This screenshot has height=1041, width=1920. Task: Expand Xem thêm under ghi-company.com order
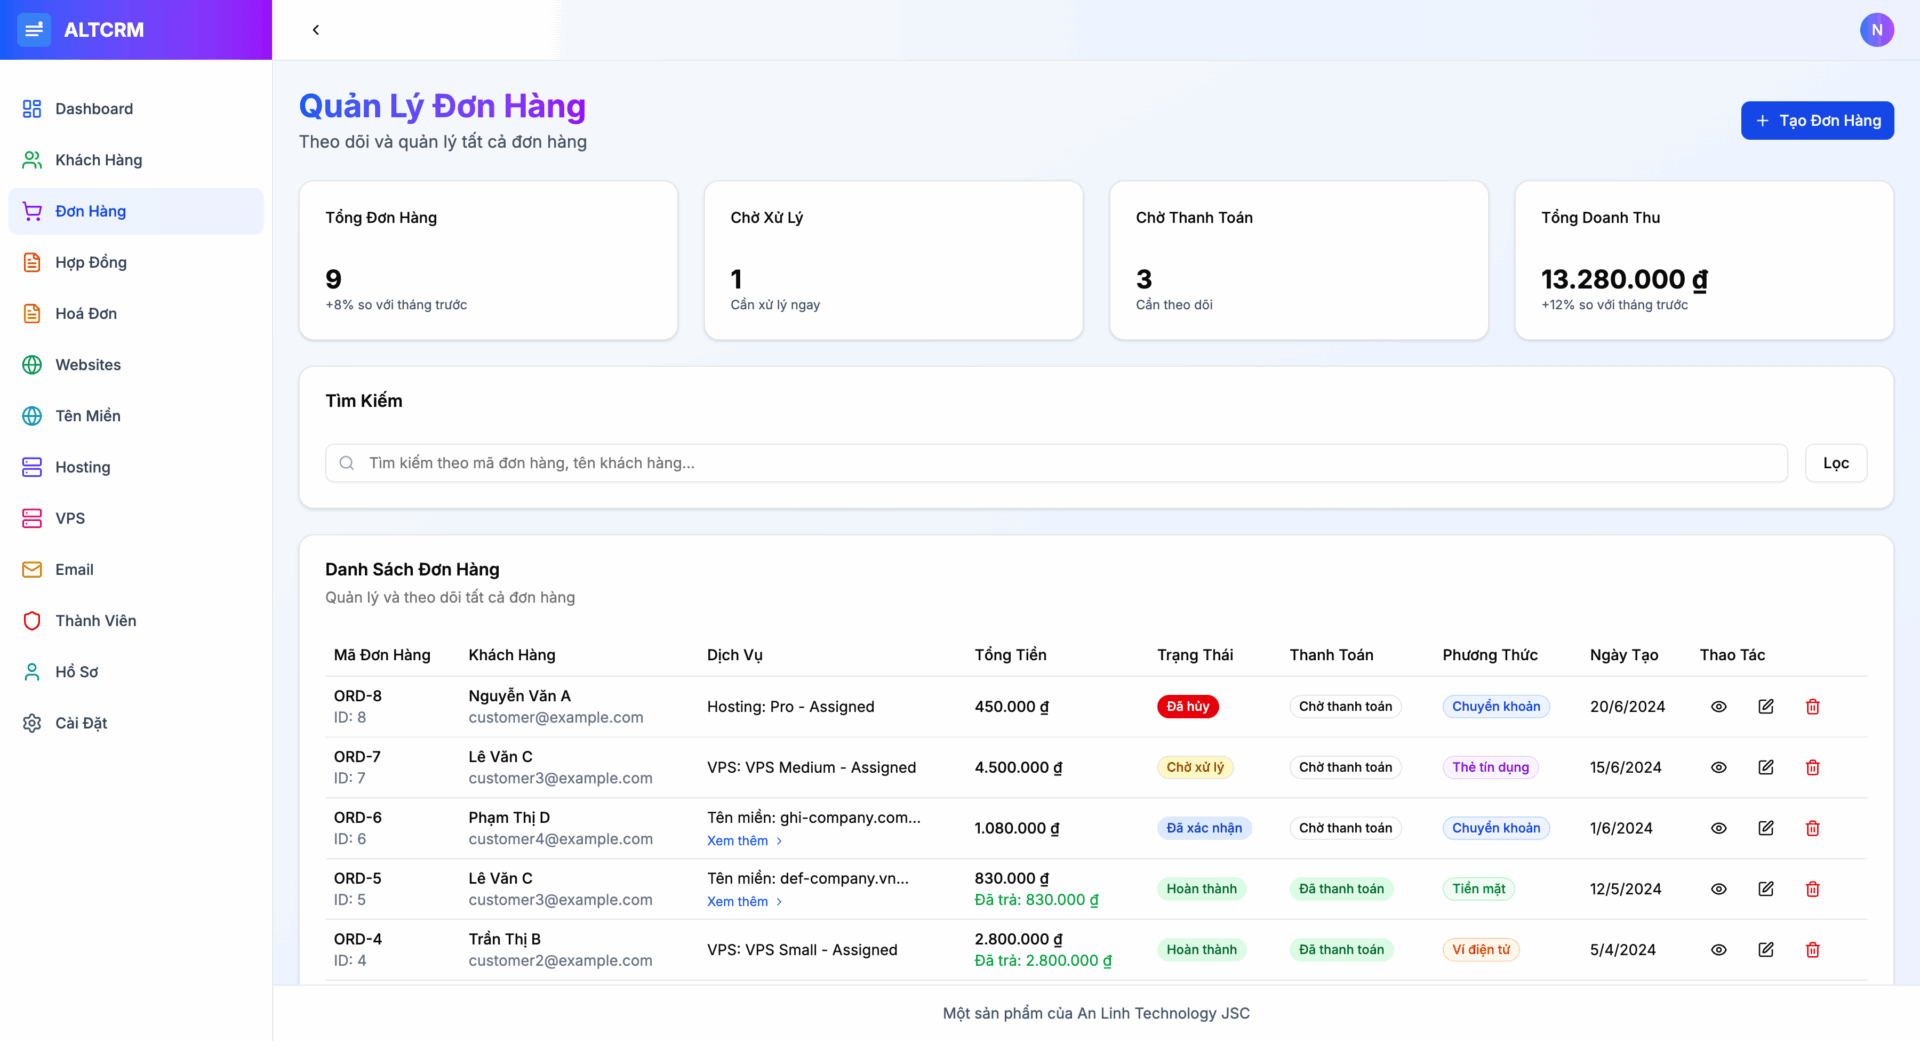738,840
